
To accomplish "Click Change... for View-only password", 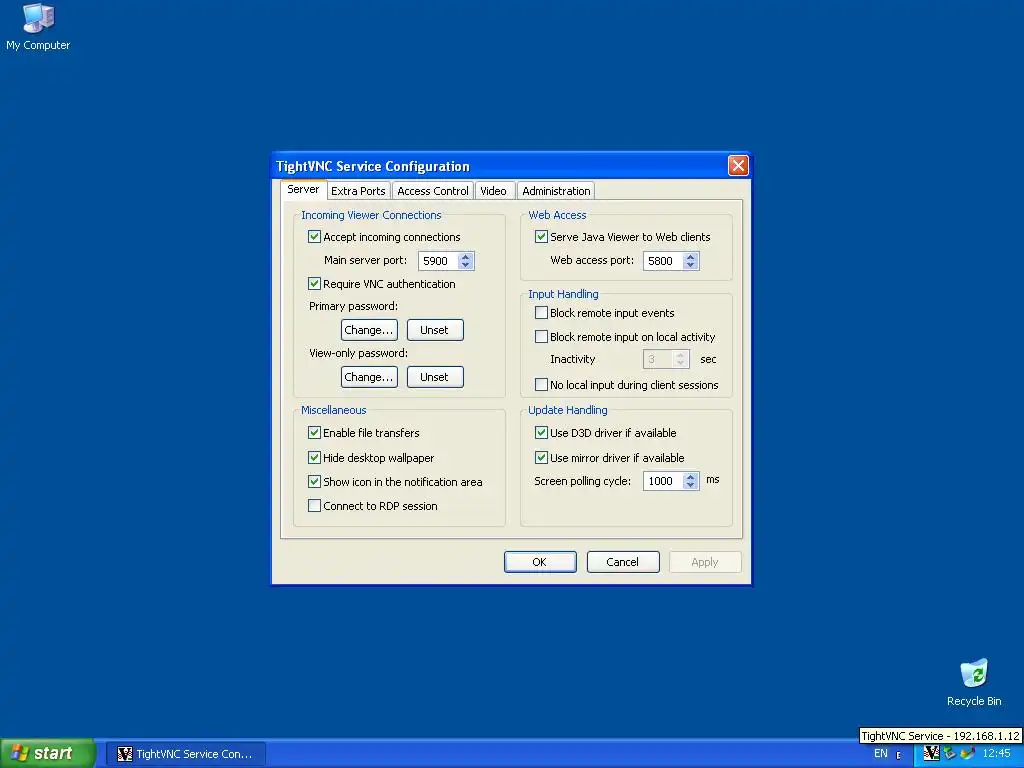I will coord(369,377).
